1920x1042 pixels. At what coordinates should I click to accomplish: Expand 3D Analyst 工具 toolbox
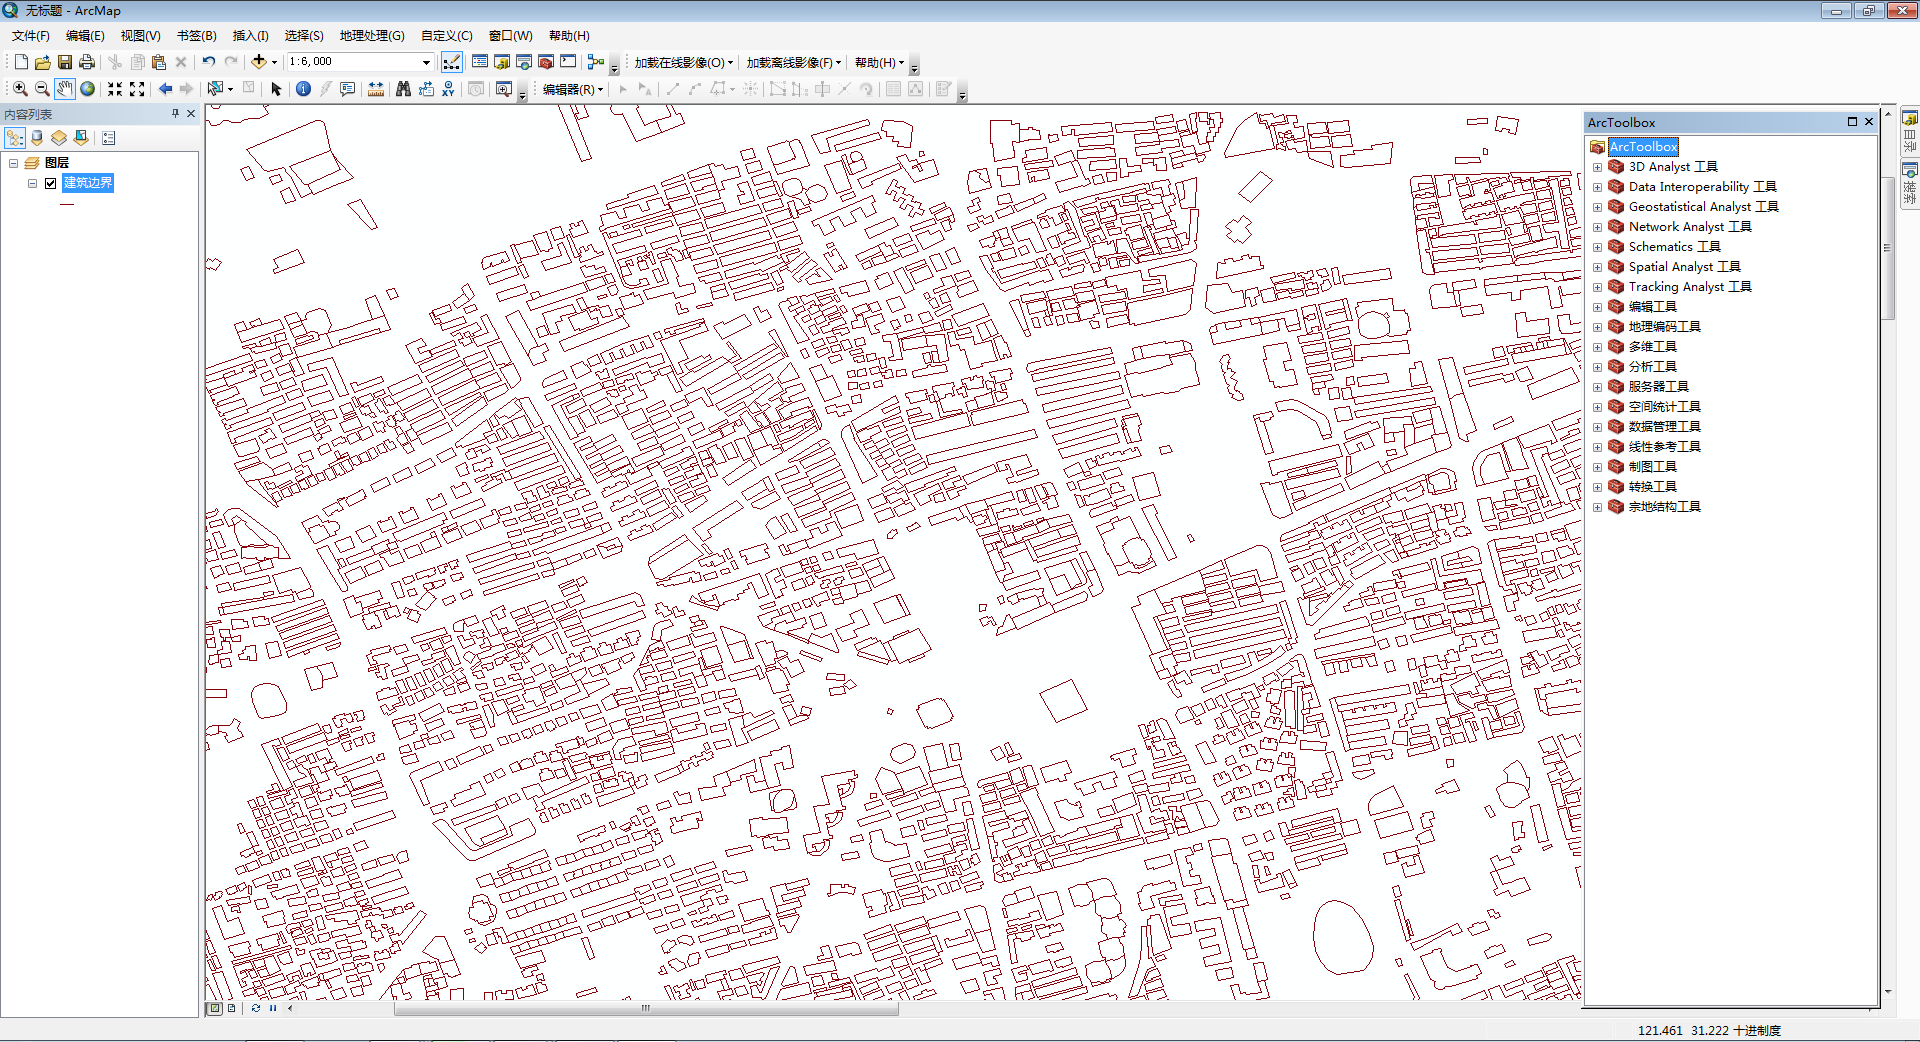[x=1597, y=167]
